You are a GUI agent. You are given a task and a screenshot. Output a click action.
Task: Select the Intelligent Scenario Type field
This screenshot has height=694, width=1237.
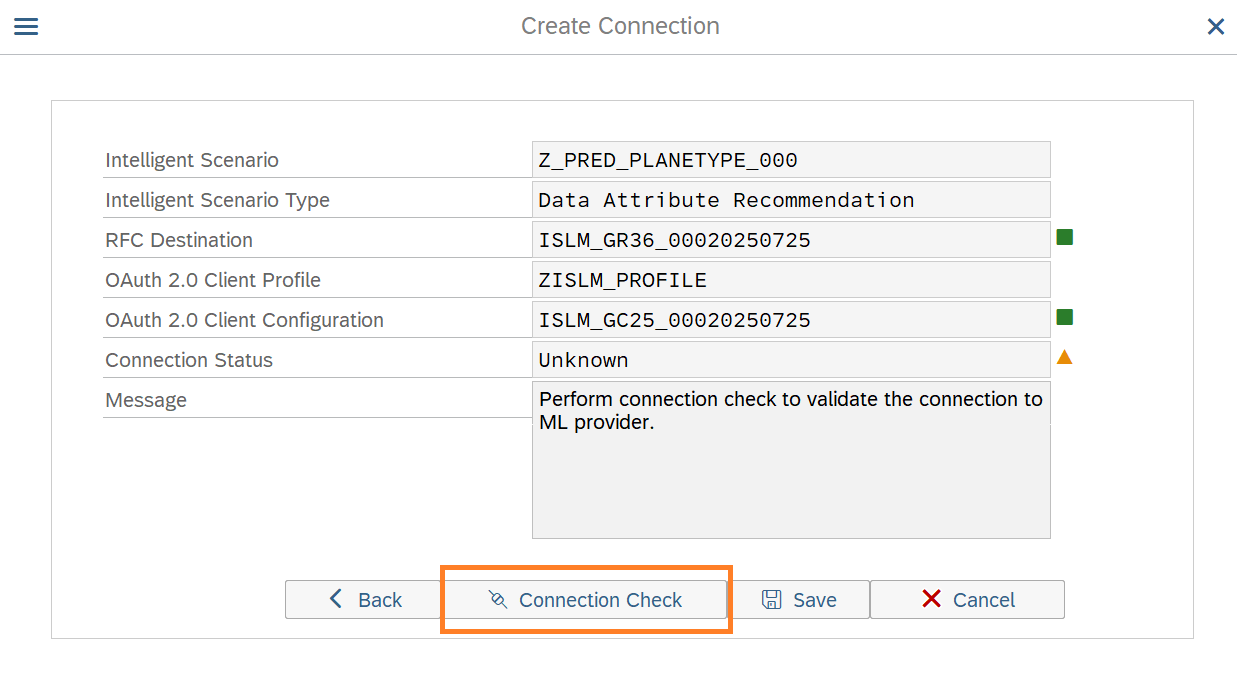[790, 200]
